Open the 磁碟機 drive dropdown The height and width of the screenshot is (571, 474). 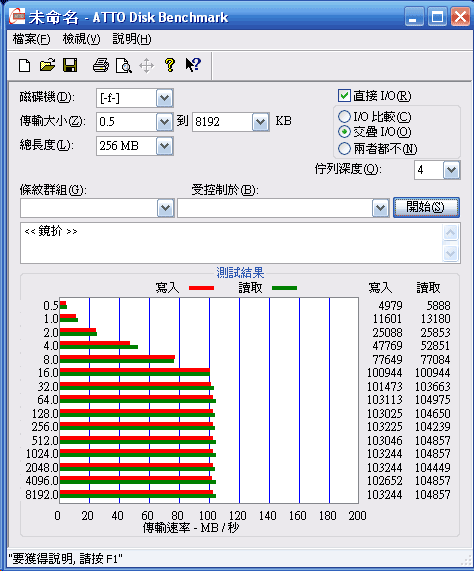click(165, 98)
